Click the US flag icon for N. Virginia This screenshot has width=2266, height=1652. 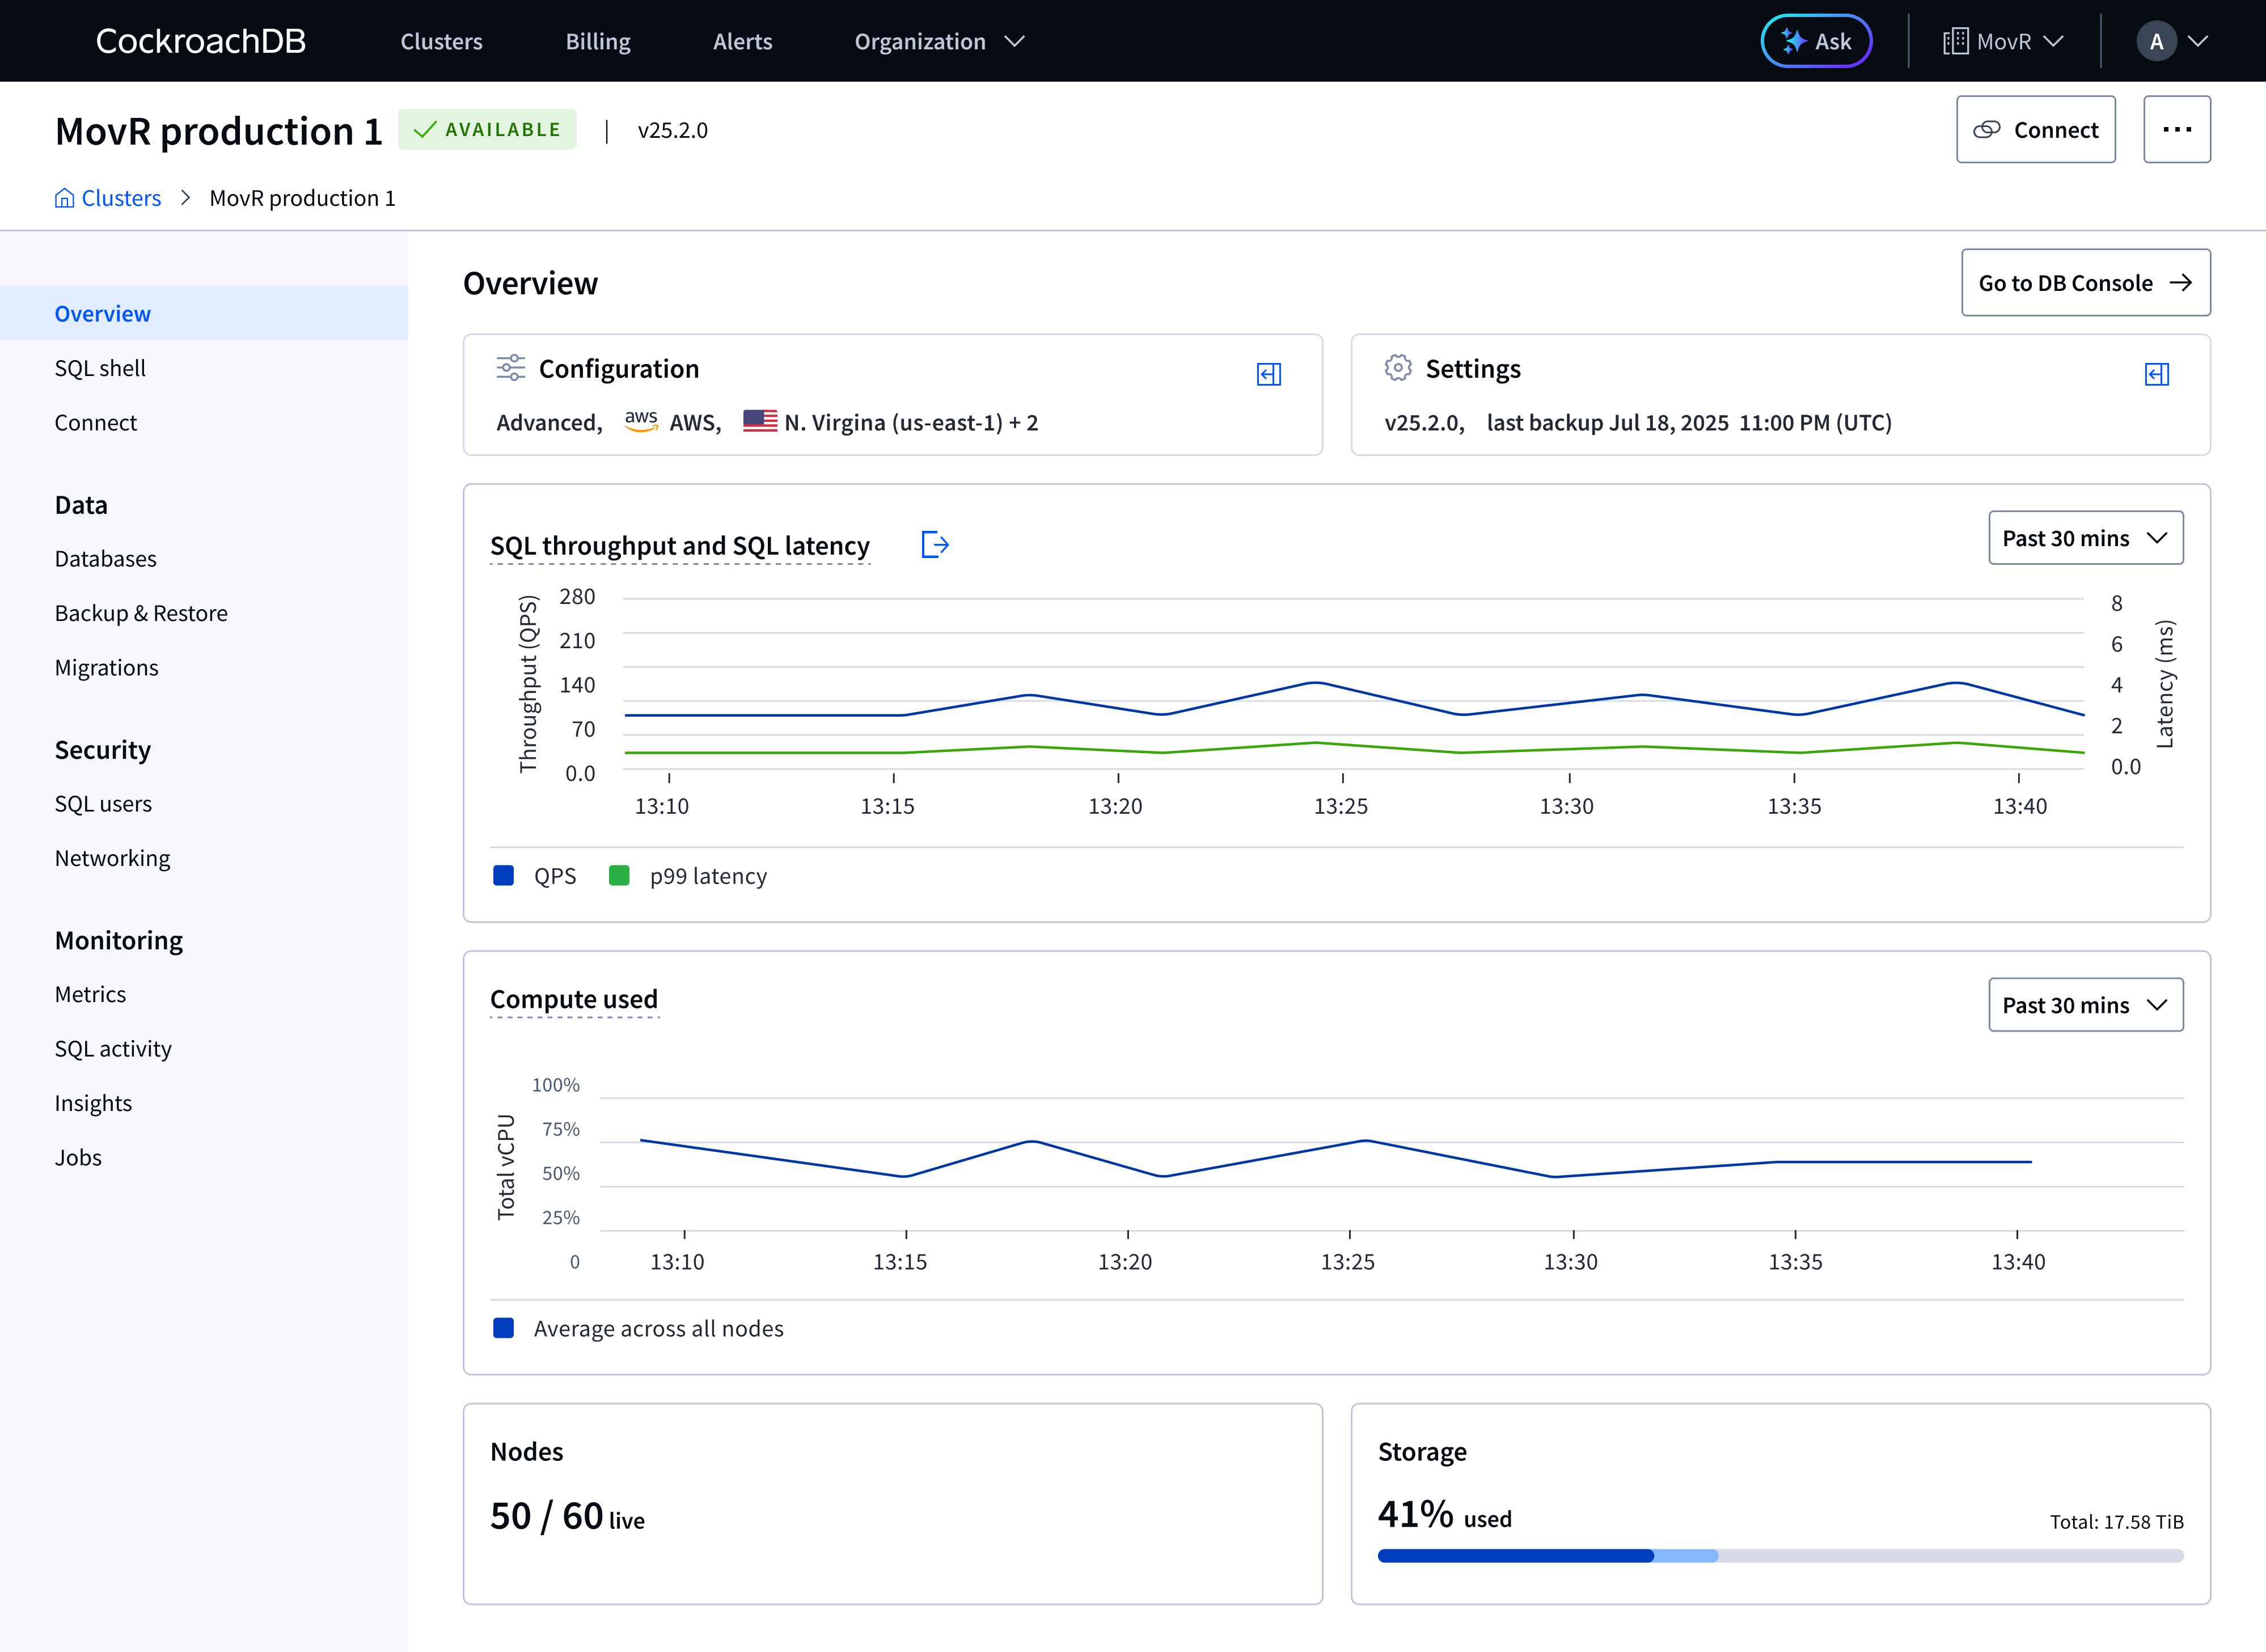tap(760, 421)
